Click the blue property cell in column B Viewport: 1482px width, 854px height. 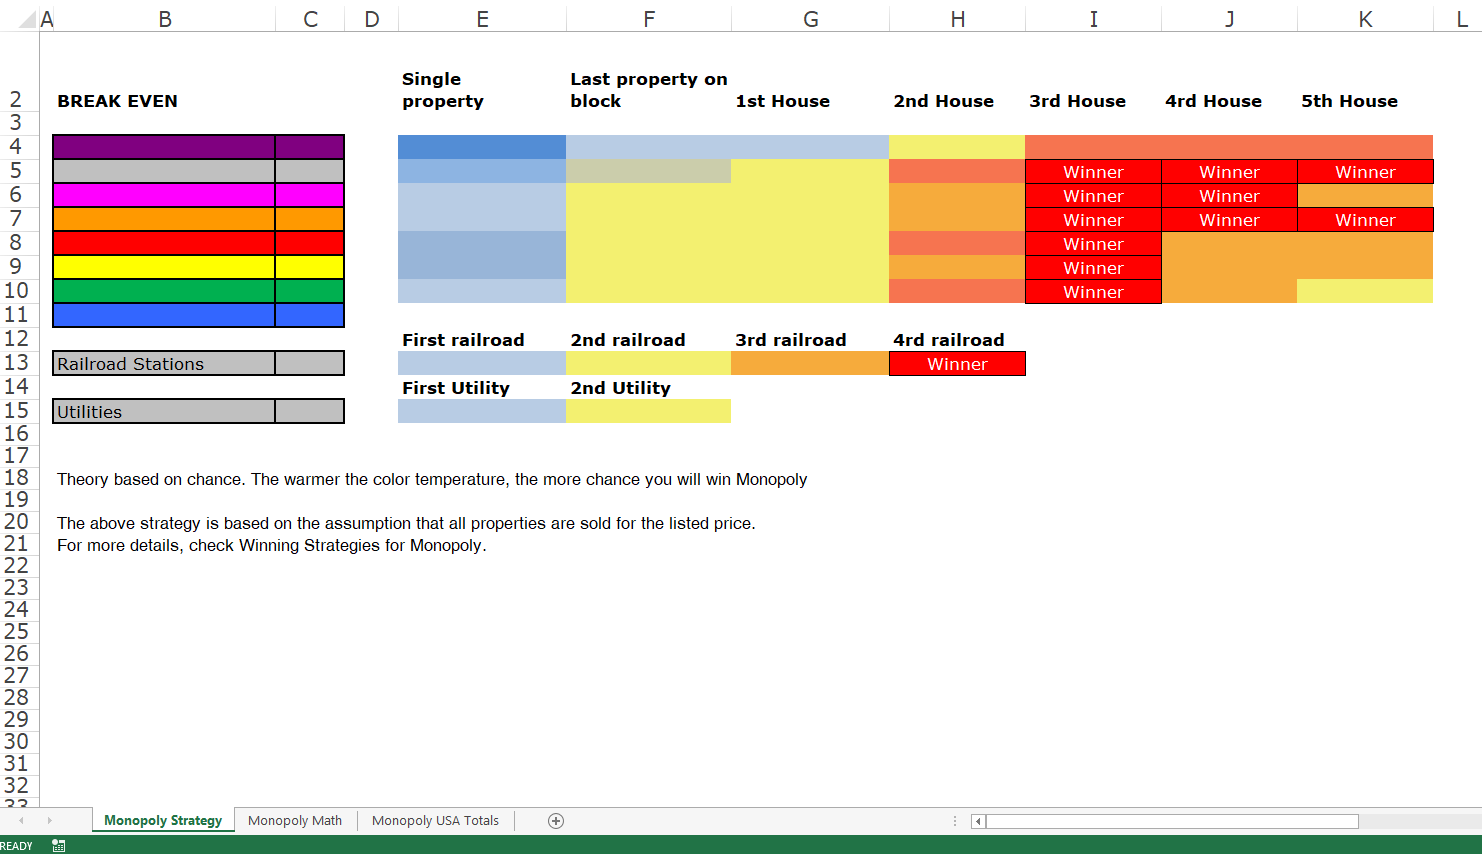point(164,315)
